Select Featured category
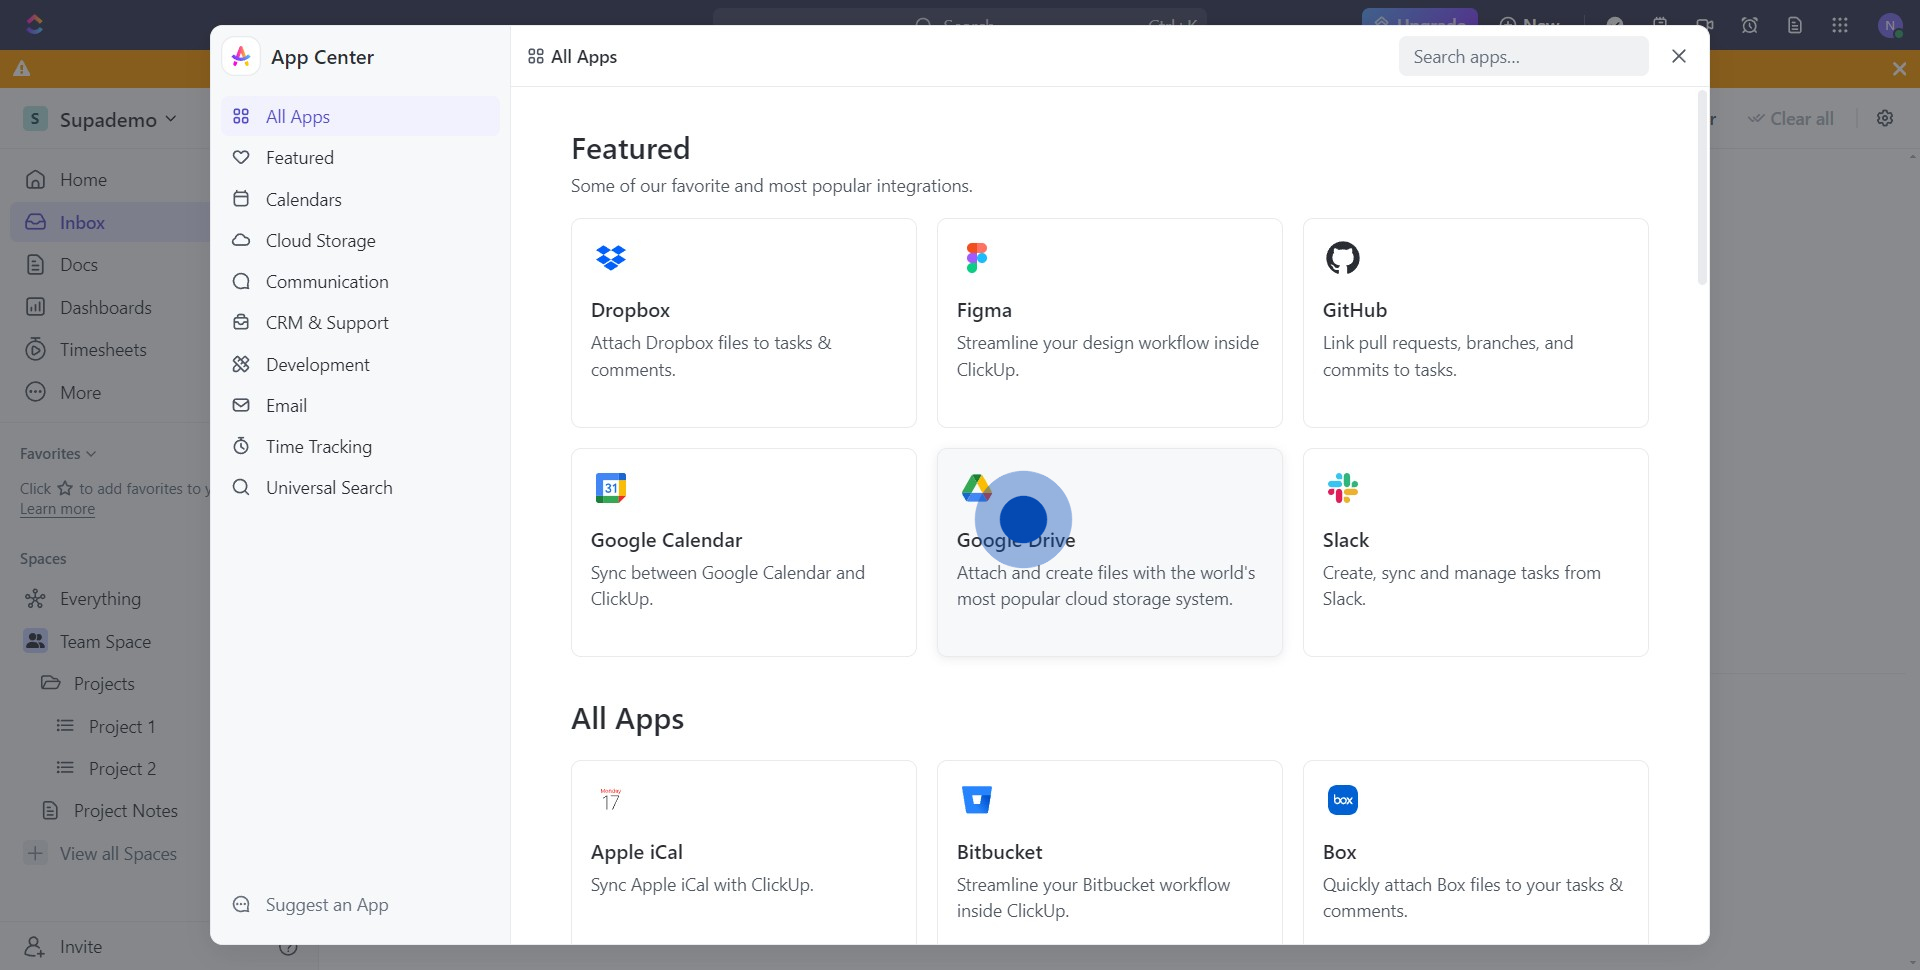This screenshot has width=1920, height=970. click(x=360, y=157)
